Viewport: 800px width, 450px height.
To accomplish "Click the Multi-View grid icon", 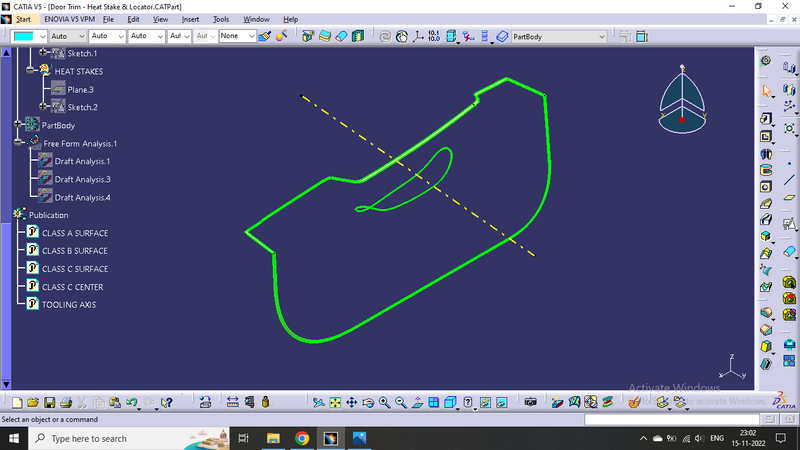I will pos(433,403).
